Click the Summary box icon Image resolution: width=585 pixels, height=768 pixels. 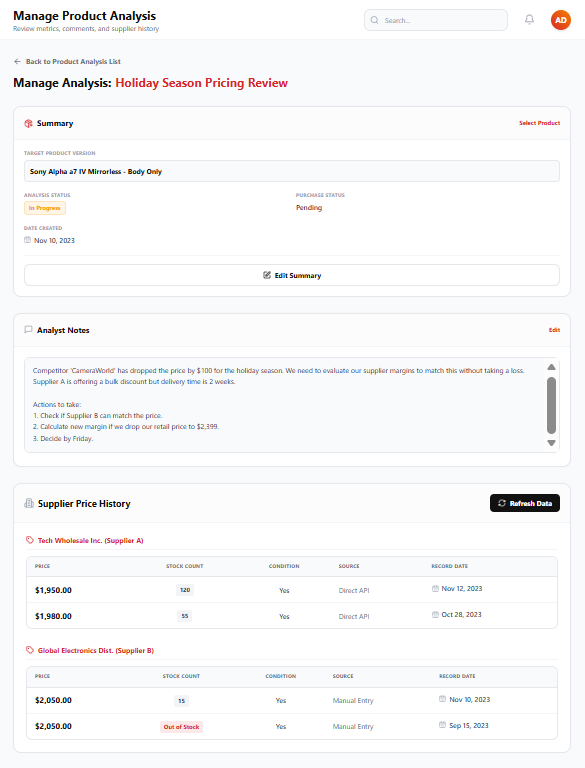click(x=28, y=123)
